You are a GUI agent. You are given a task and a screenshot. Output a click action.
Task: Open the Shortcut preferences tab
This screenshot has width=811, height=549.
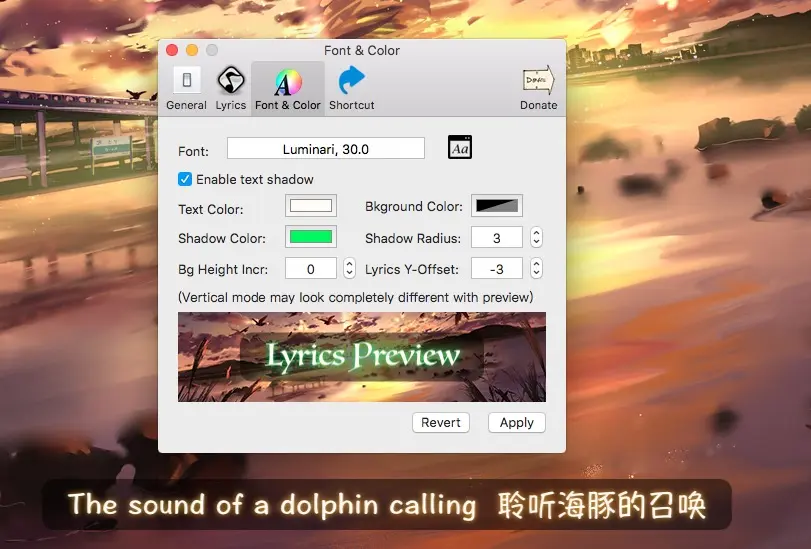[352, 88]
